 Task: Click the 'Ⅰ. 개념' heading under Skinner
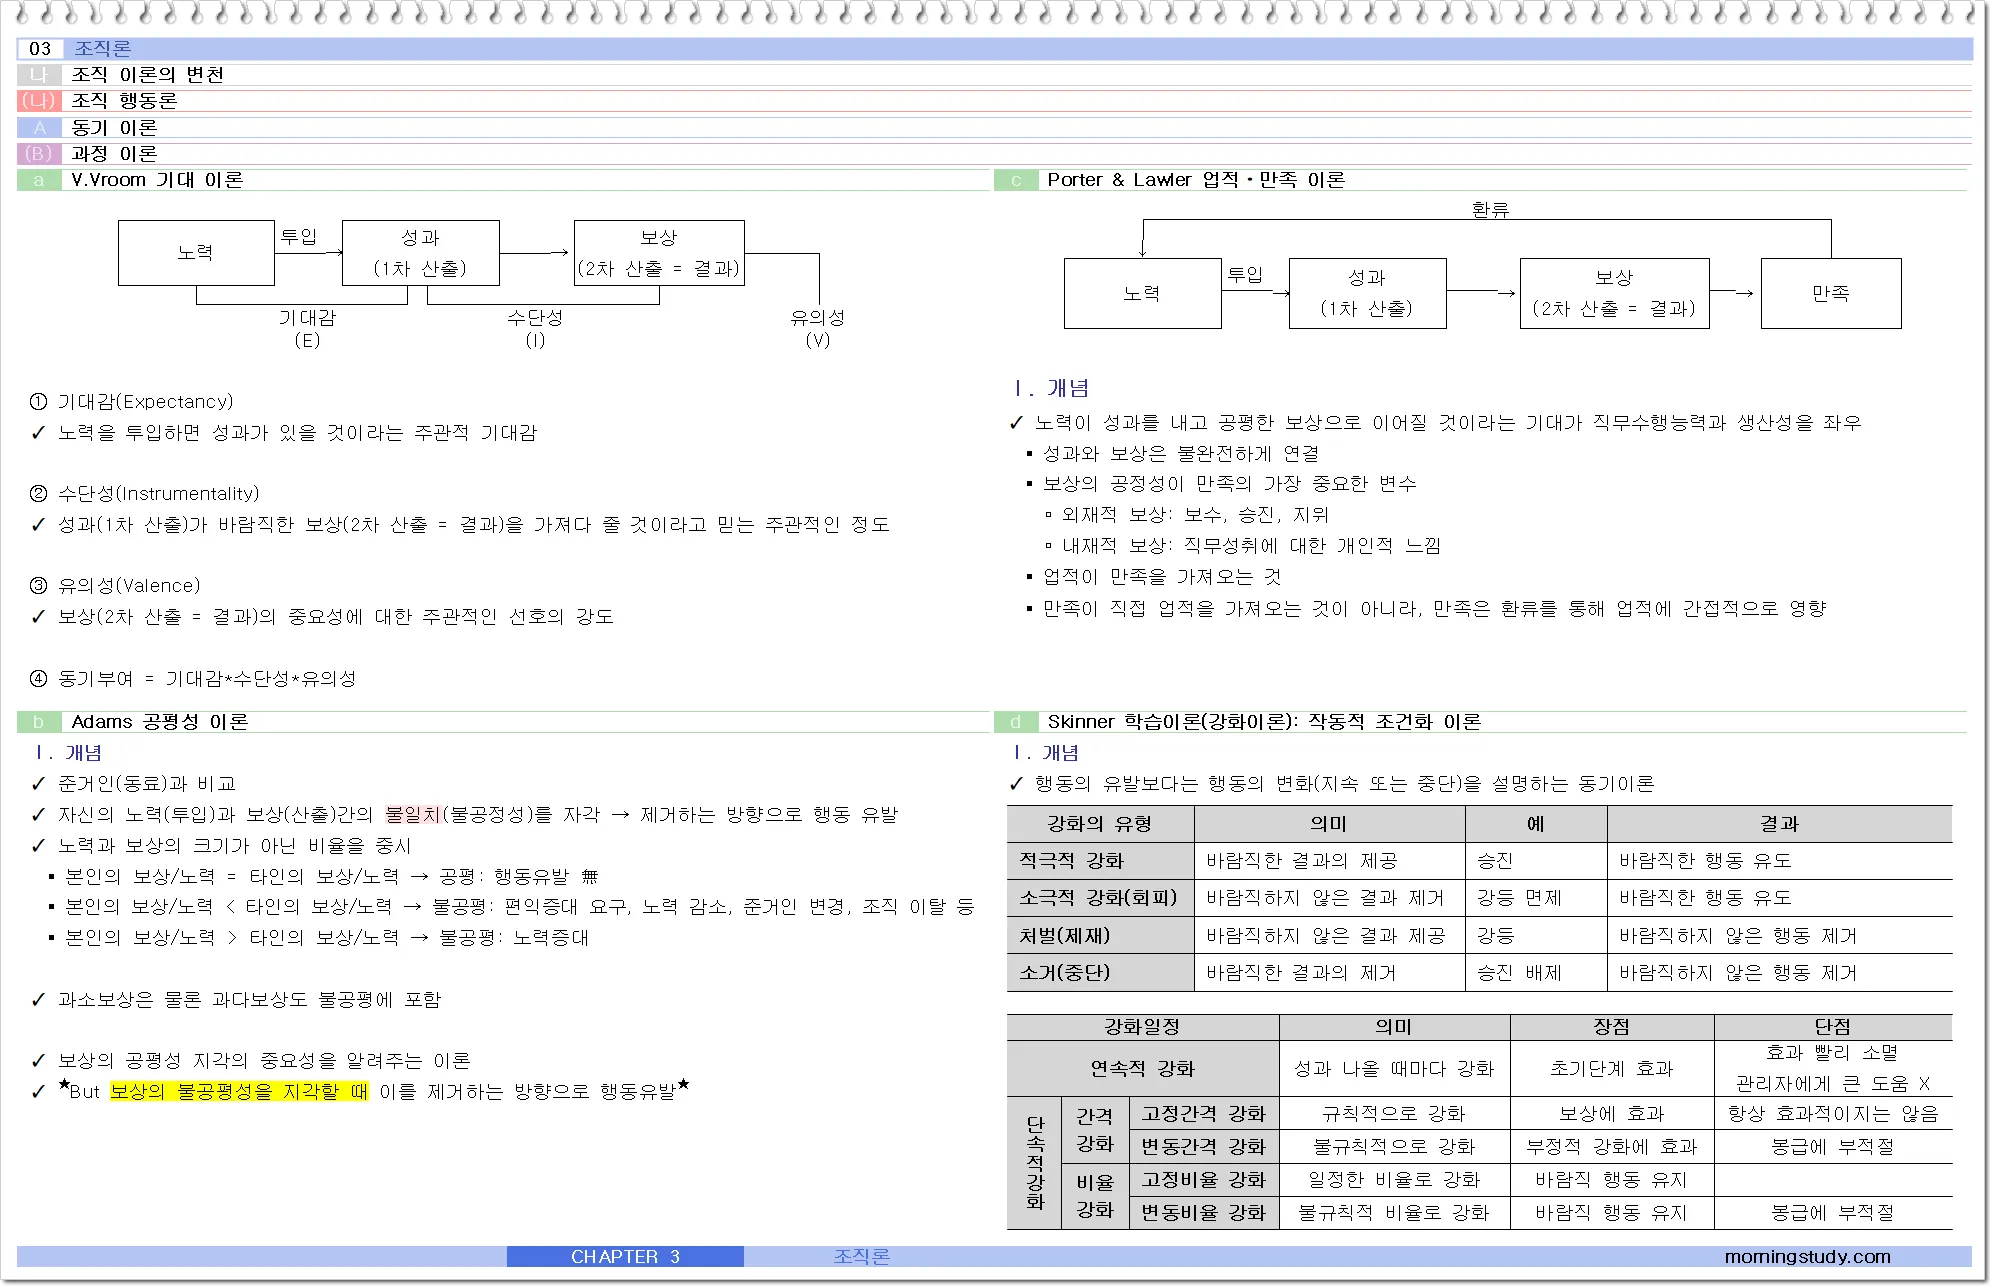coord(1046,753)
